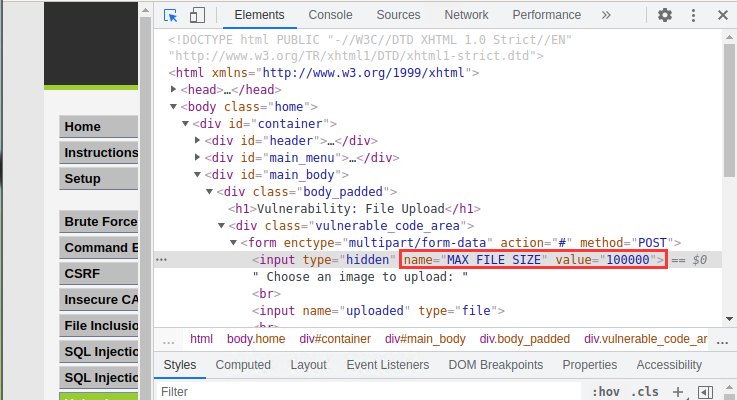Open Brute Force in the DVWA menu

(99, 221)
